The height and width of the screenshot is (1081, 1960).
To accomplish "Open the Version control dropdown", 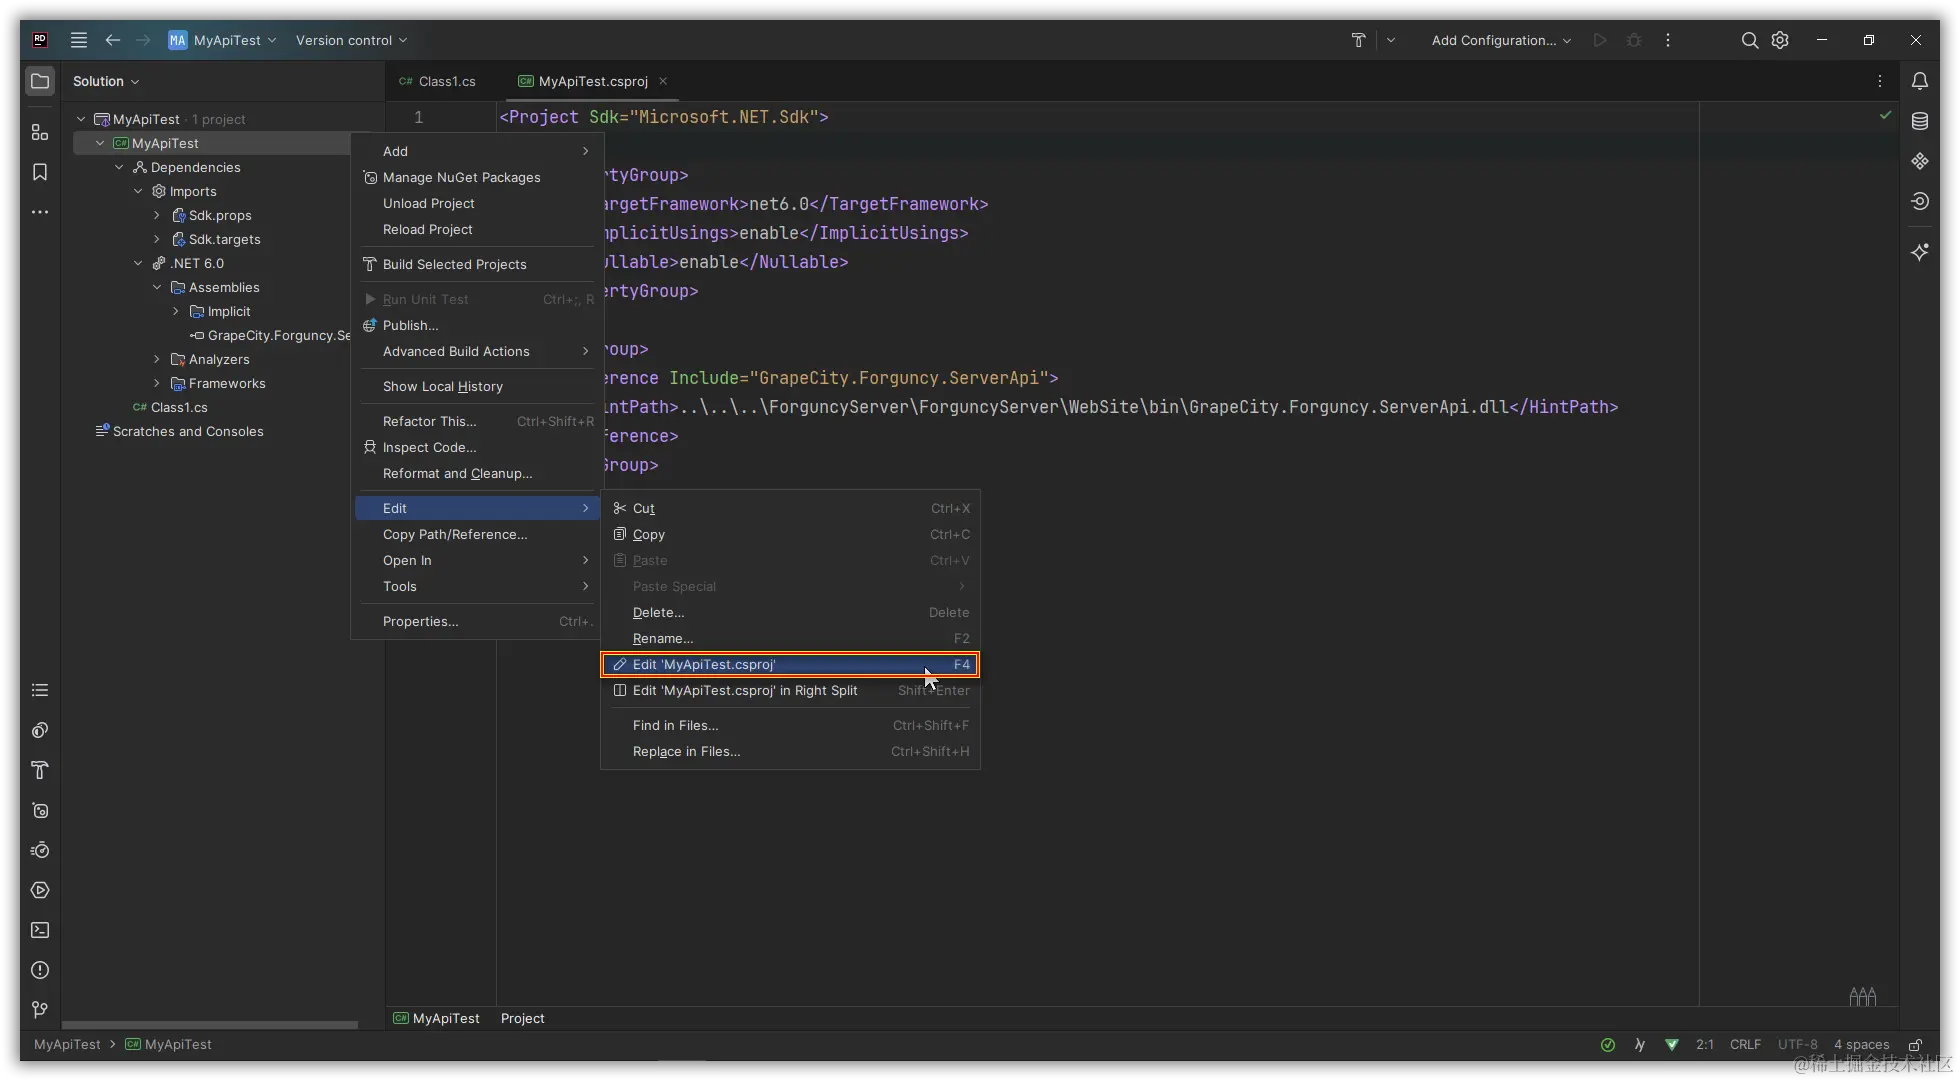I will 351,40.
